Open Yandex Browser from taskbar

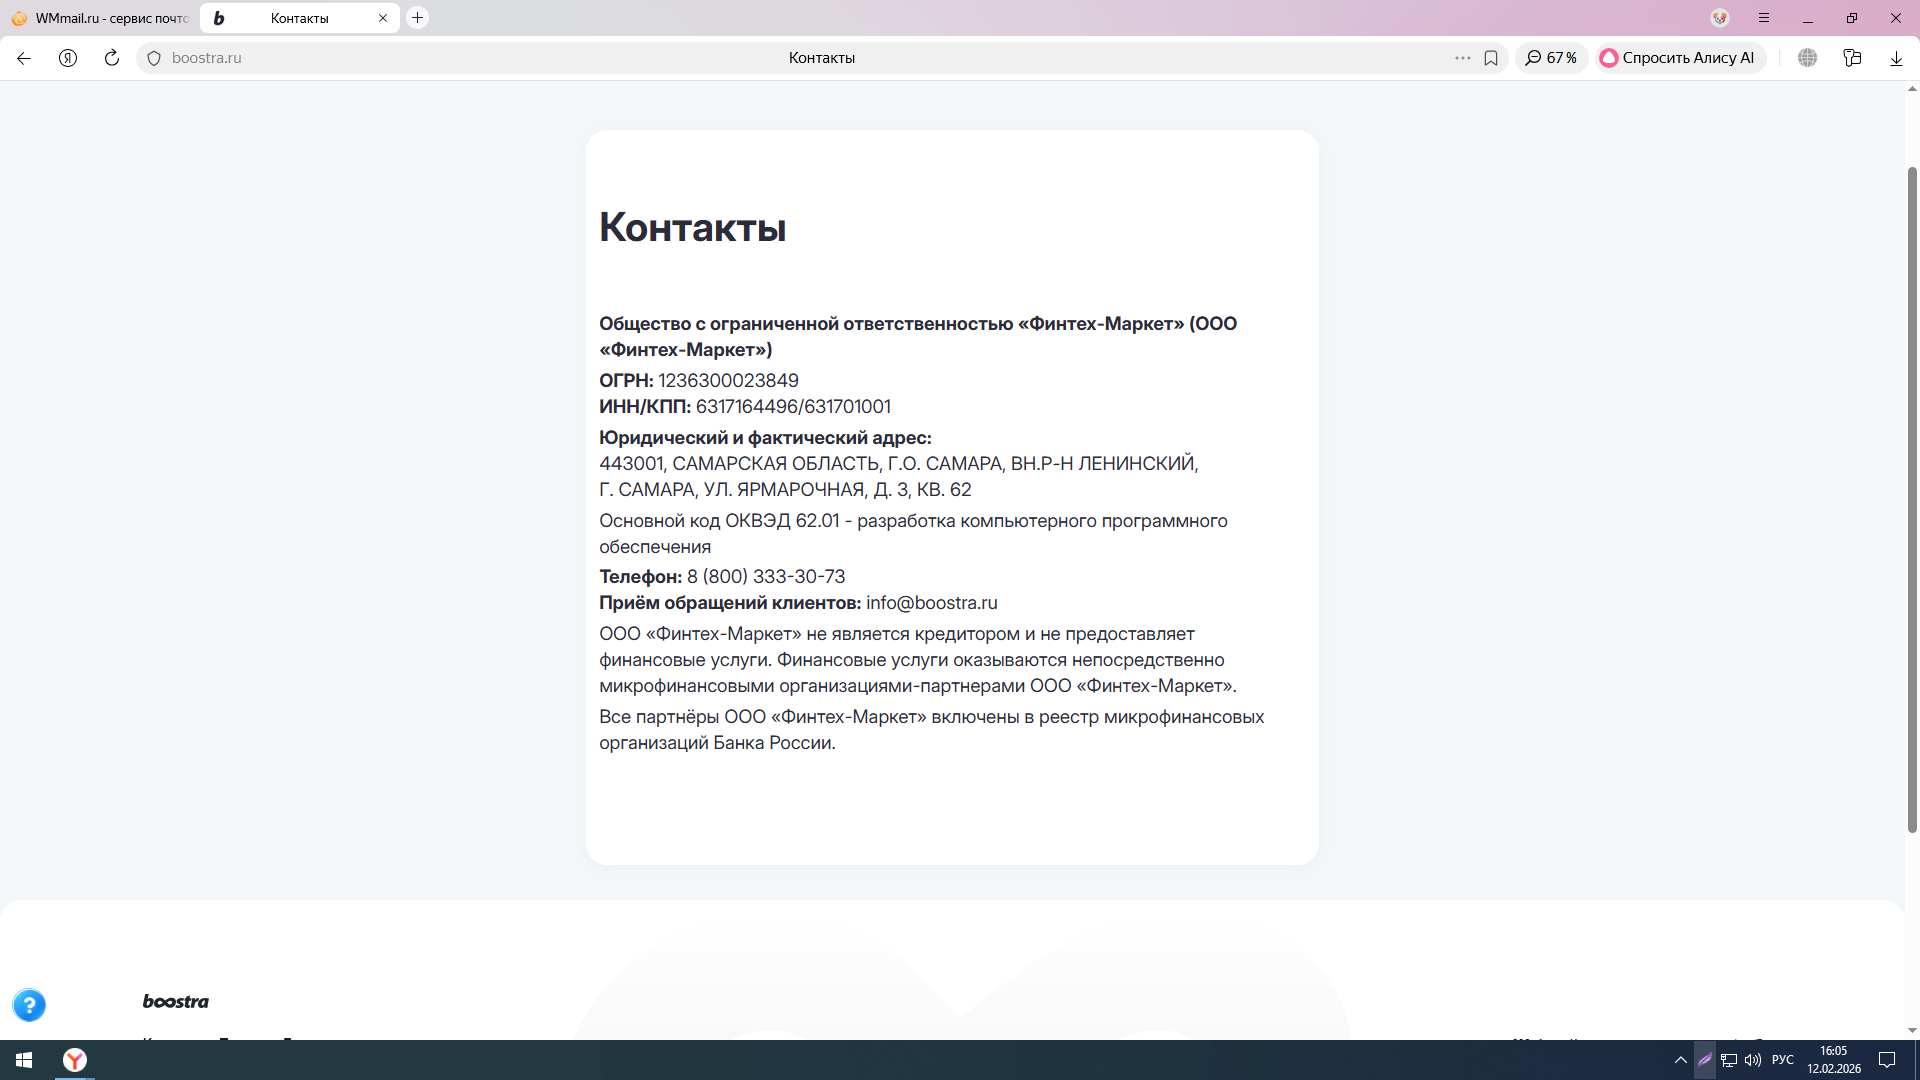point(75,1060)
